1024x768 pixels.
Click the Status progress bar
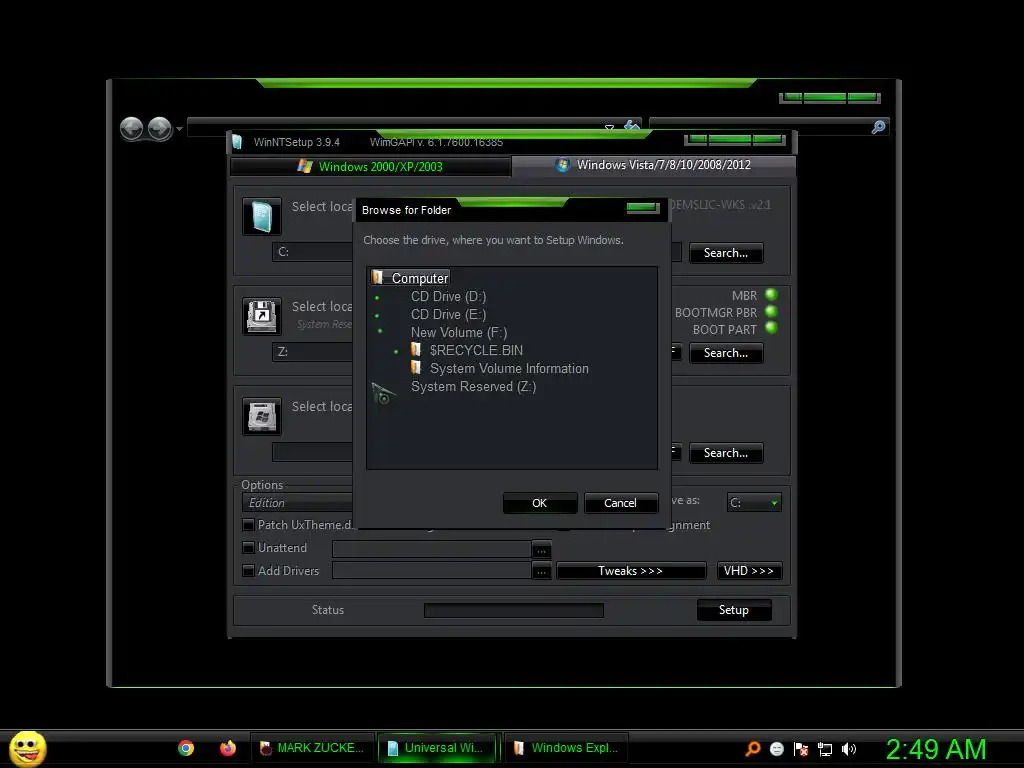[x=514, y=611]
